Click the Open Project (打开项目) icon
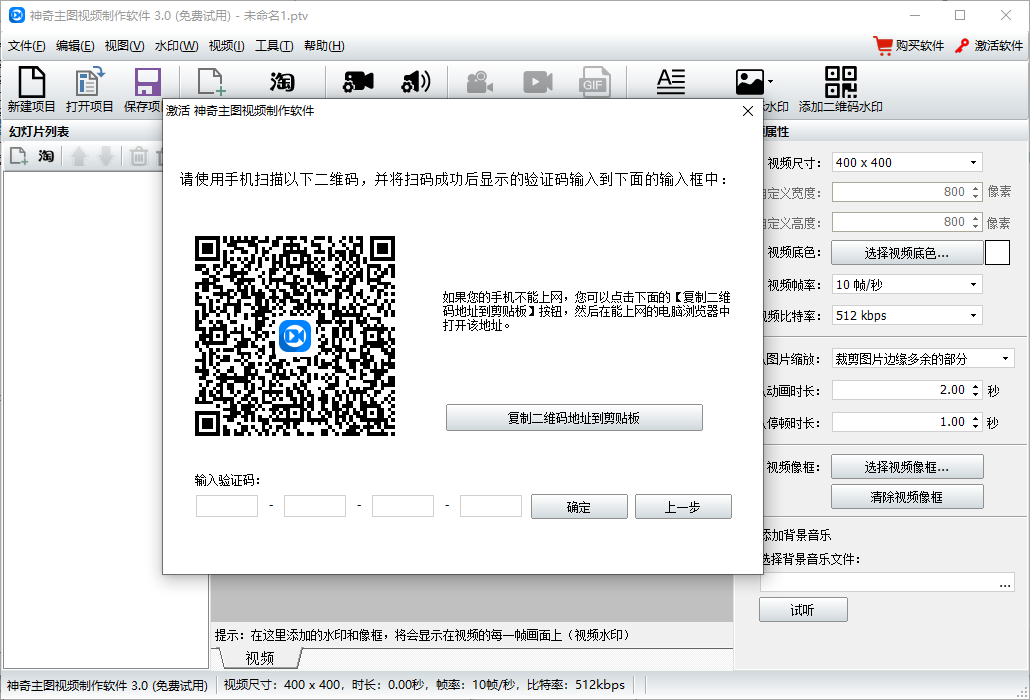This screenshot has height=700, width=1030. (x=89, y=82)
